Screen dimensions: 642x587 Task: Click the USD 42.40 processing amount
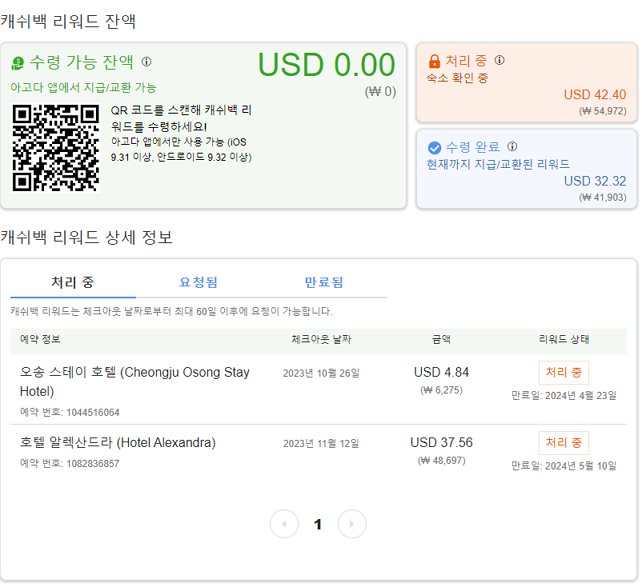pyautogui.click(x=595, y=95)
